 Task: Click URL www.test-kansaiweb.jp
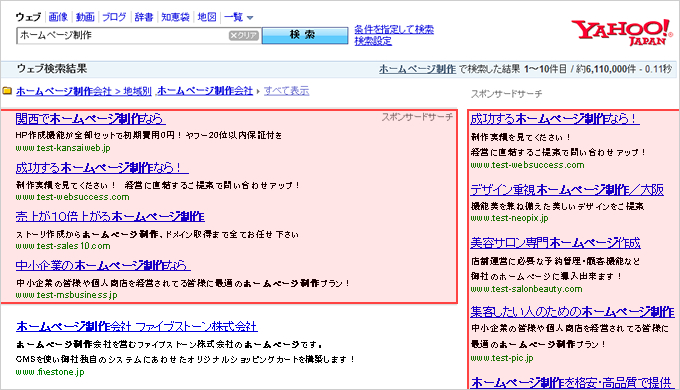point(63,148)
